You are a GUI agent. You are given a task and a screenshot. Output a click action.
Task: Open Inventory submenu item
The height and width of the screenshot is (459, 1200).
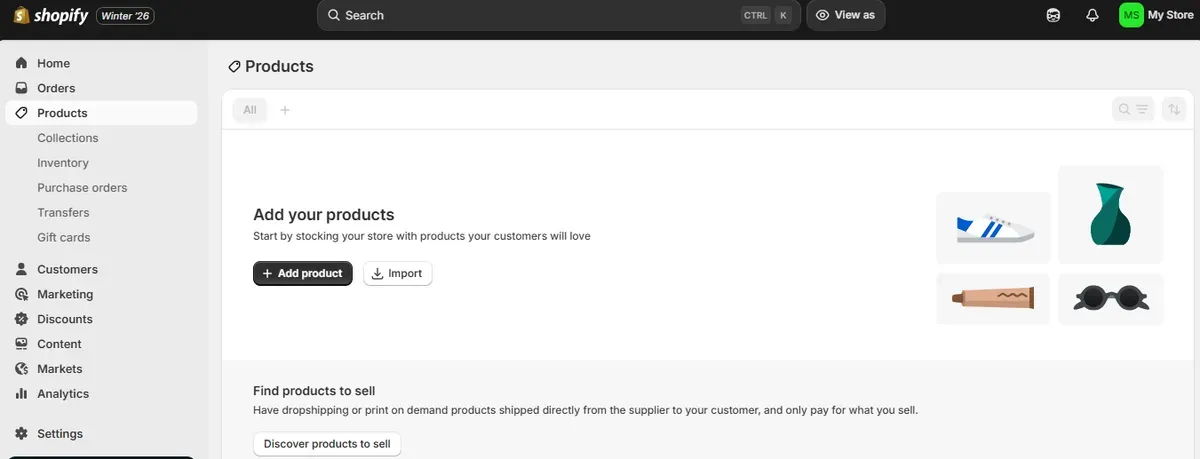click(x=63, y=163)
